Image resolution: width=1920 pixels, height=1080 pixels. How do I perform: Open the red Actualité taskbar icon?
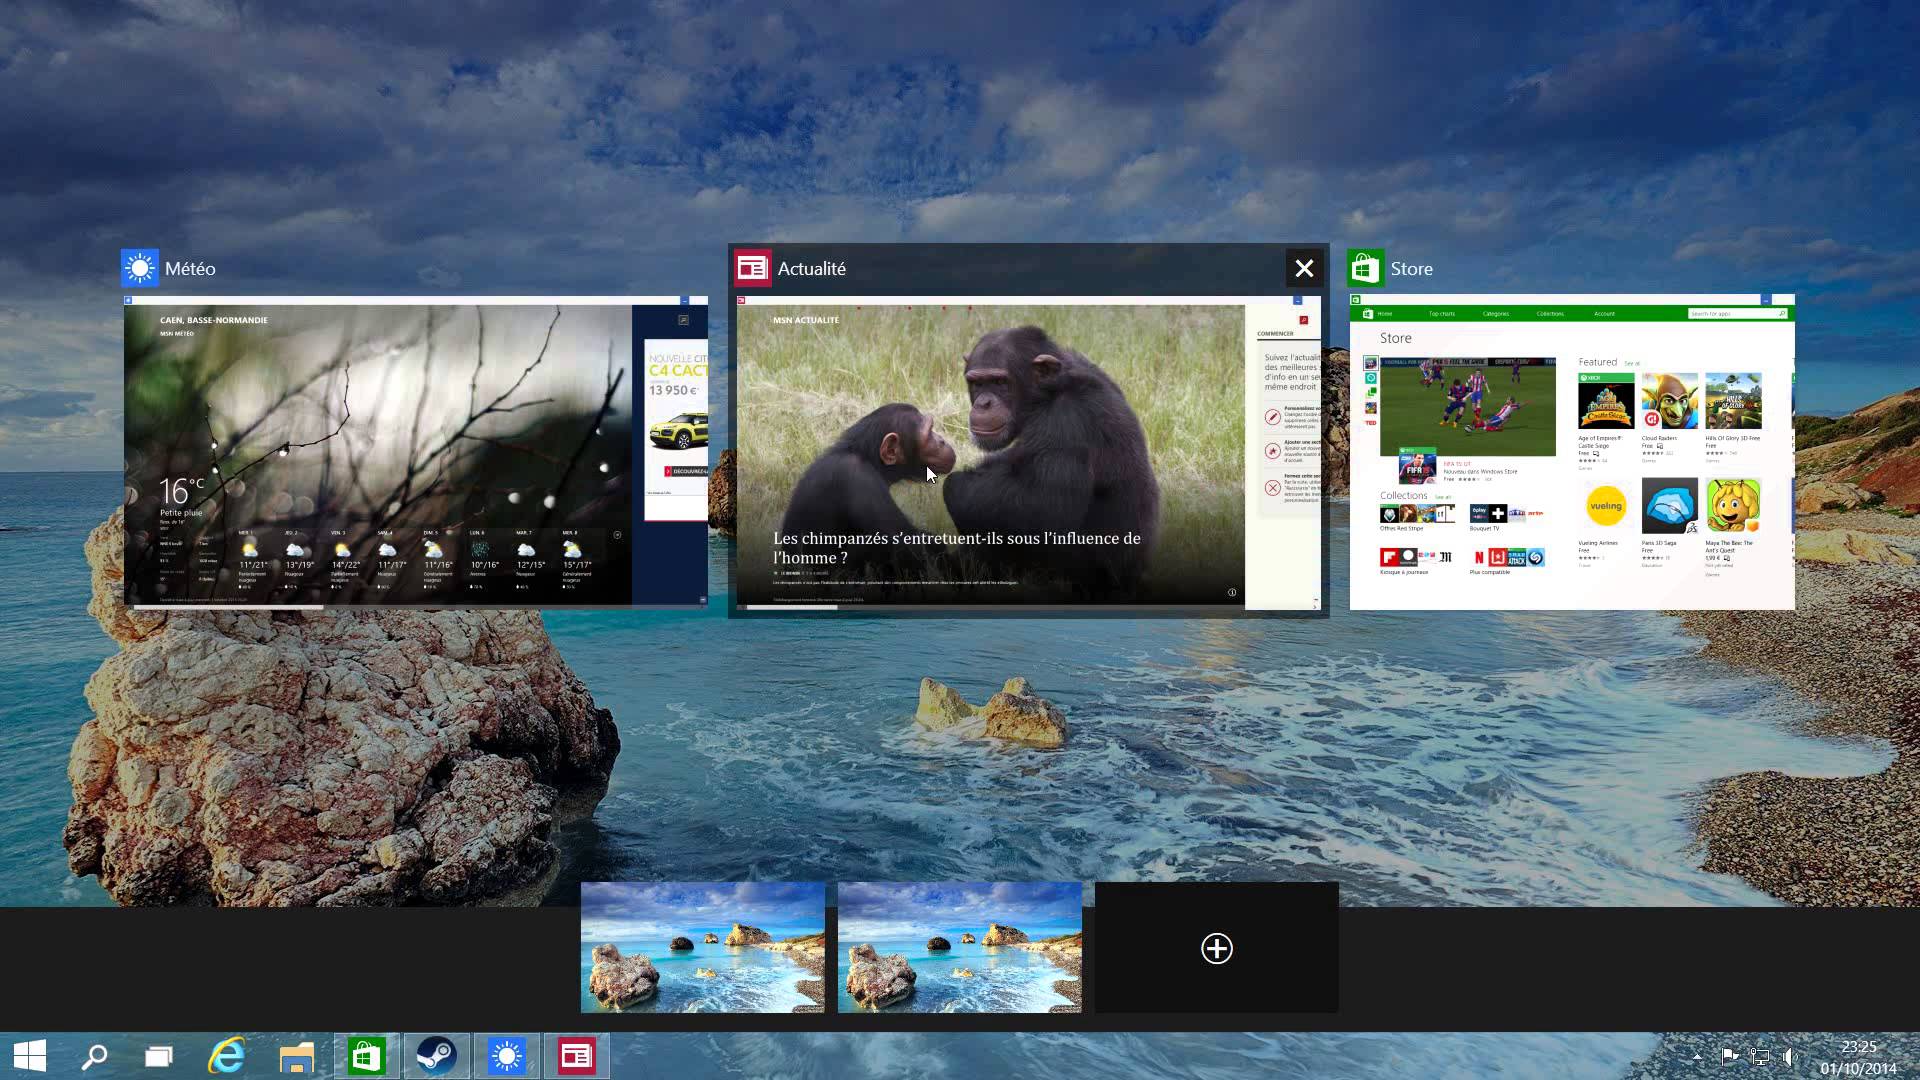click(x=577, y=1056)
